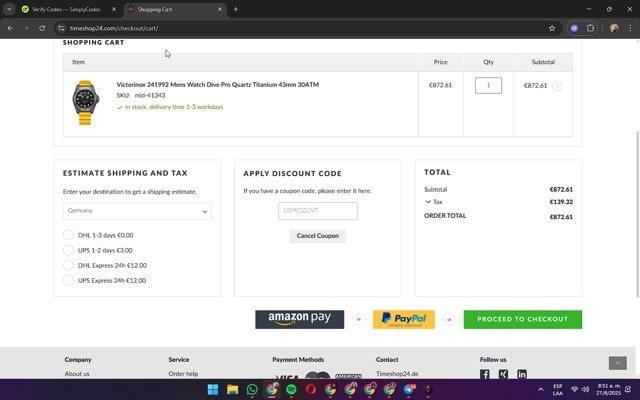Remove the Victorinox watch from cart
Viewport: 640px width, 400px height.
[557, 86]
